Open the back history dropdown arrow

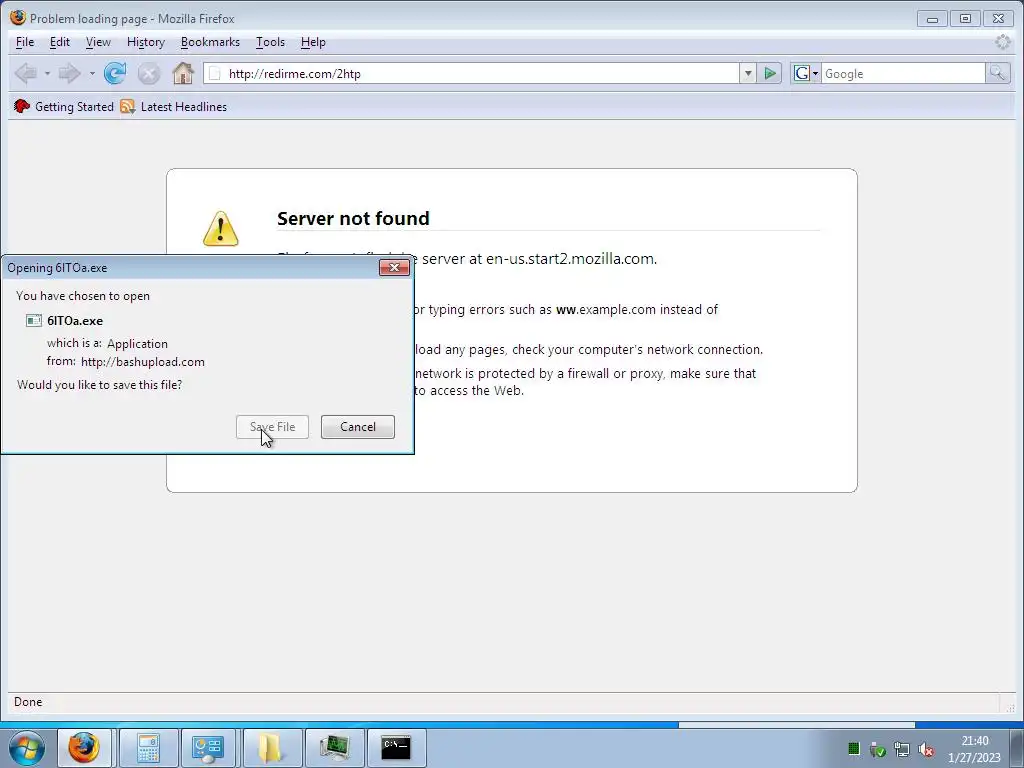[47, 73]
